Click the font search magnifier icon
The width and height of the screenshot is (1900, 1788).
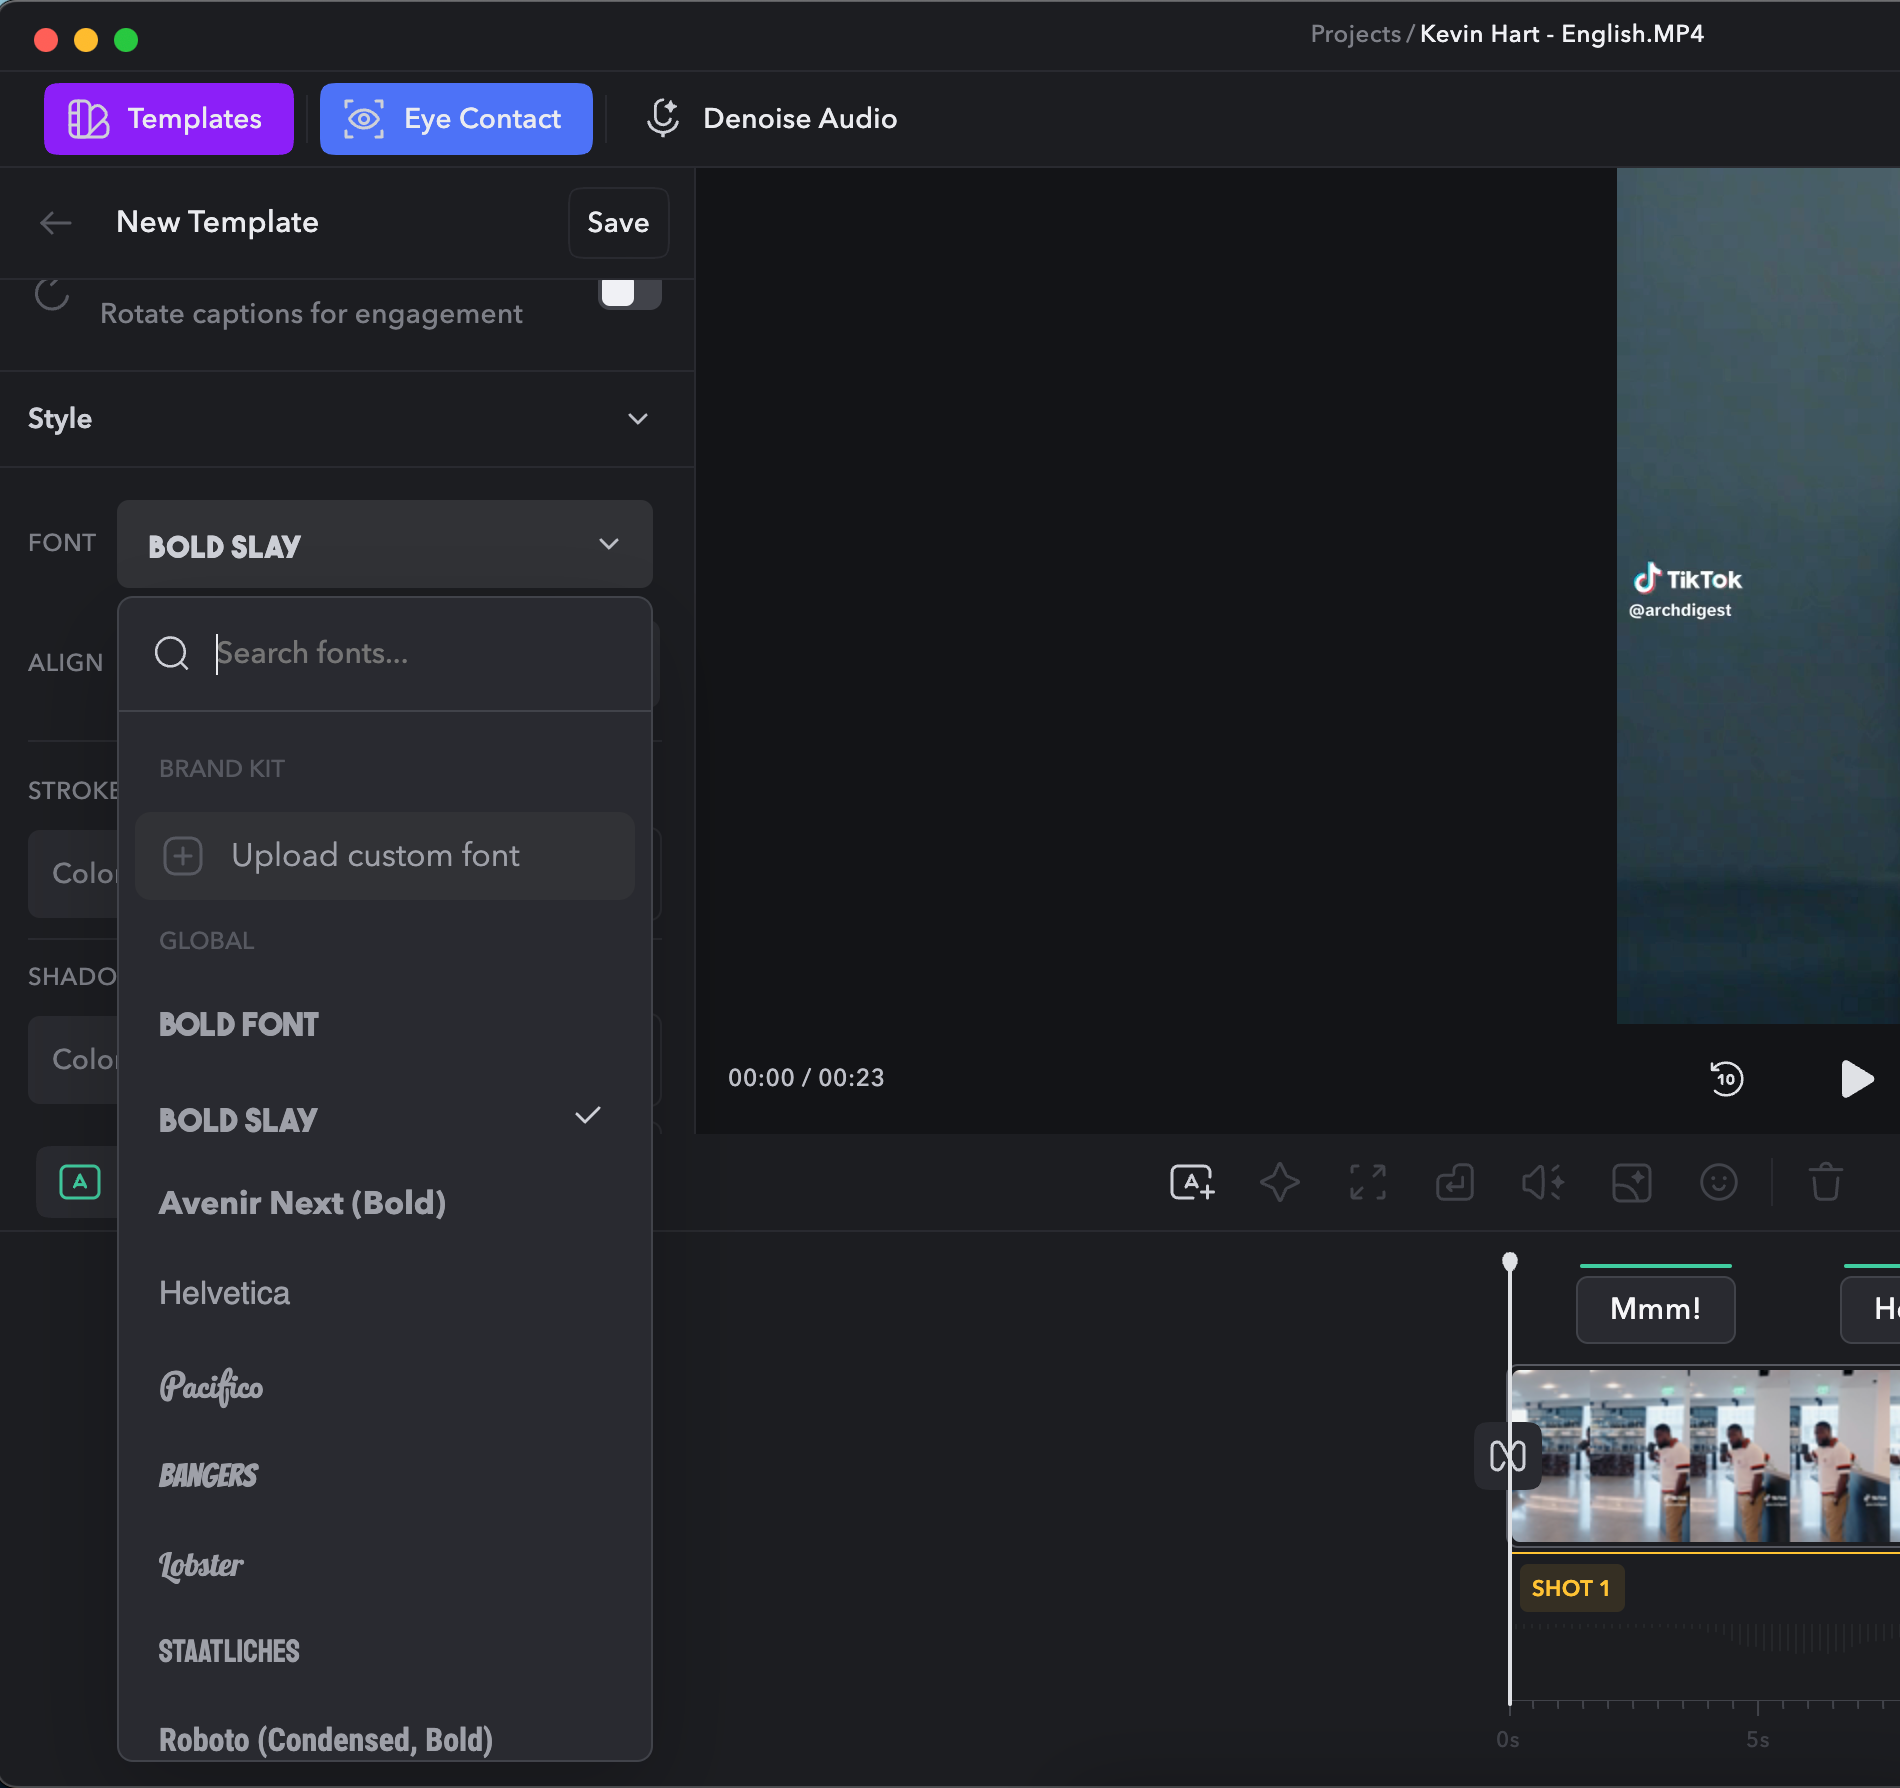coord(172,654)
